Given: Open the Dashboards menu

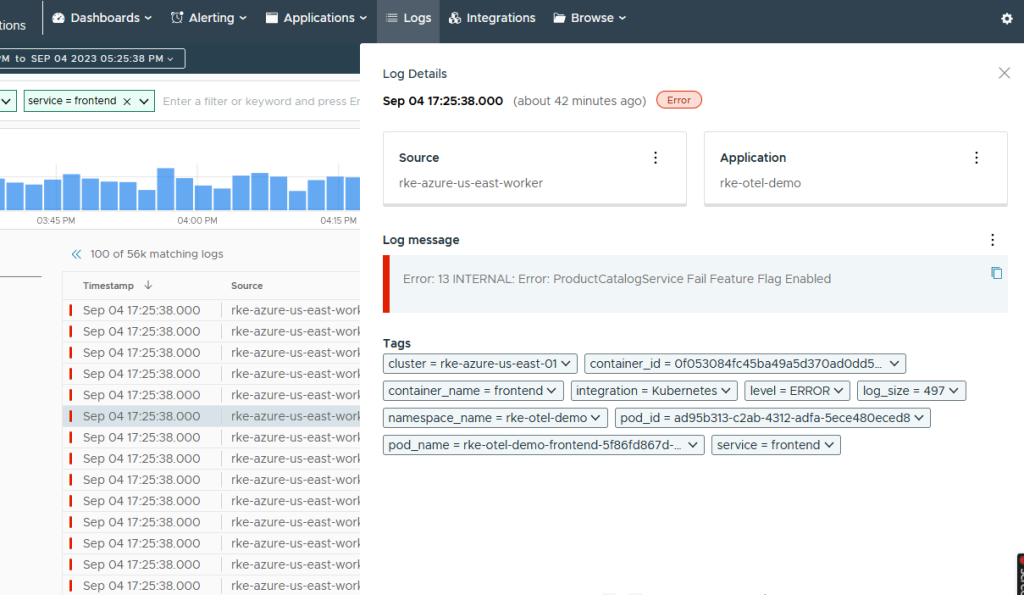Looking at the screenshot, I should (102, 18).
